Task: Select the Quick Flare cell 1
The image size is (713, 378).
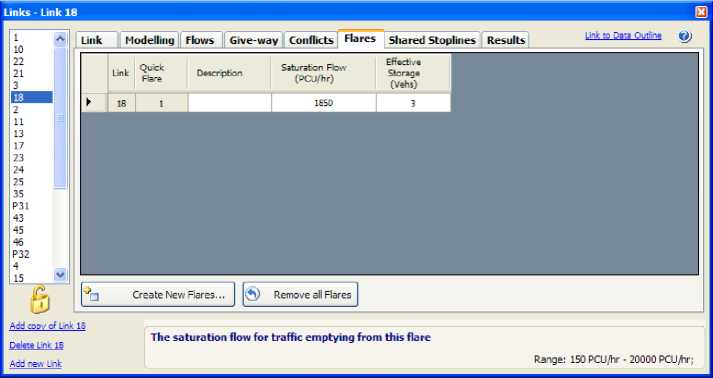Action: click(x=161, y=103)
